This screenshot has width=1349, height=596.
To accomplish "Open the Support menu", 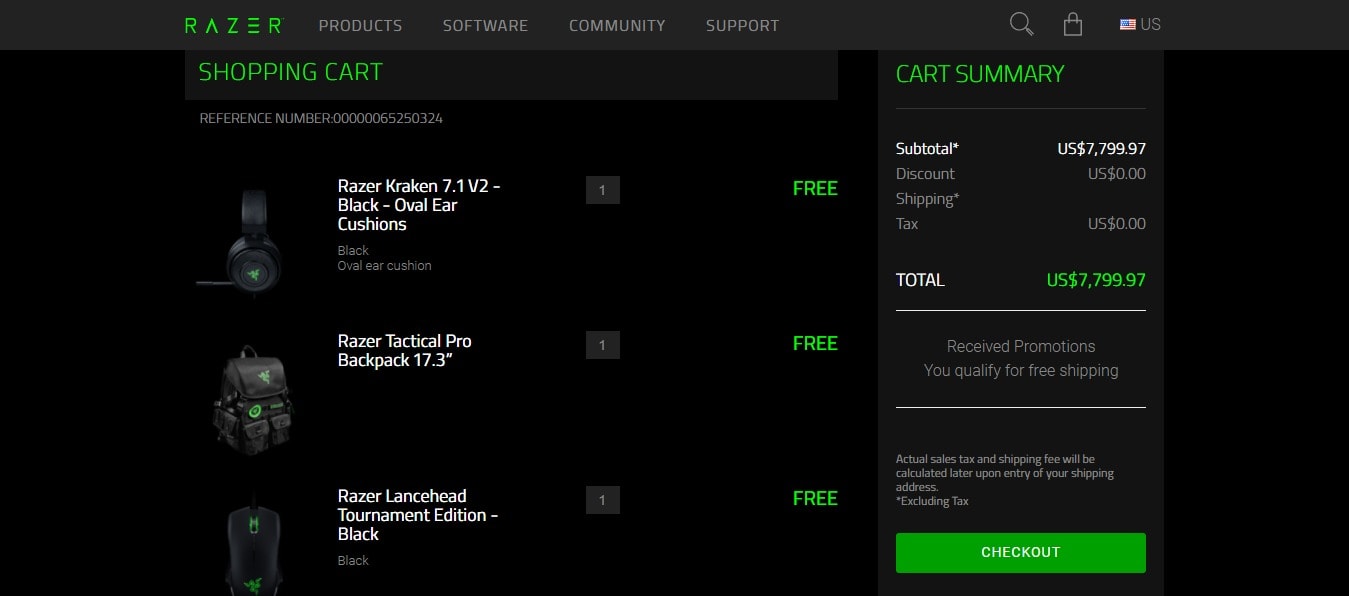I will 742,25.
